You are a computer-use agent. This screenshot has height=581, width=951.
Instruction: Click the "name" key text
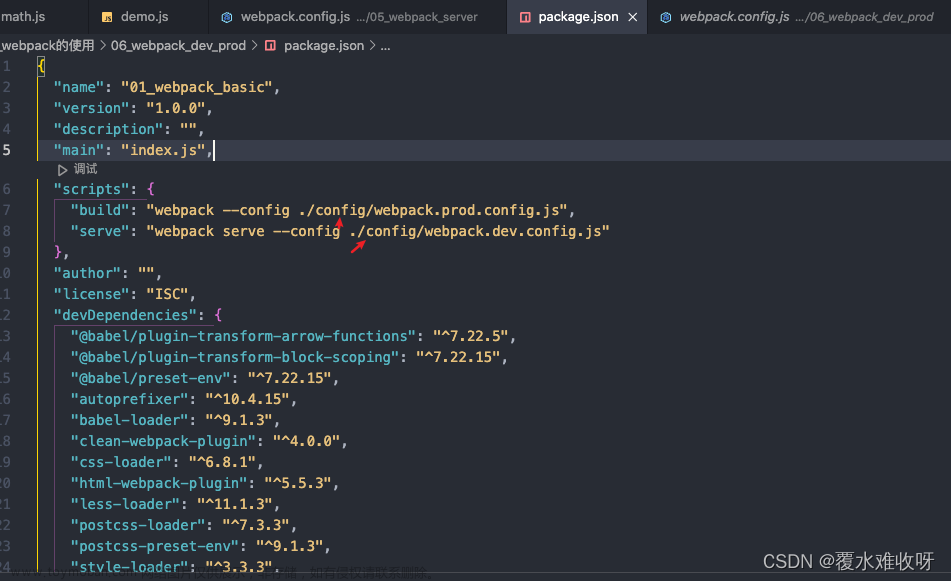pyautogui.click(x=79, y=87)
